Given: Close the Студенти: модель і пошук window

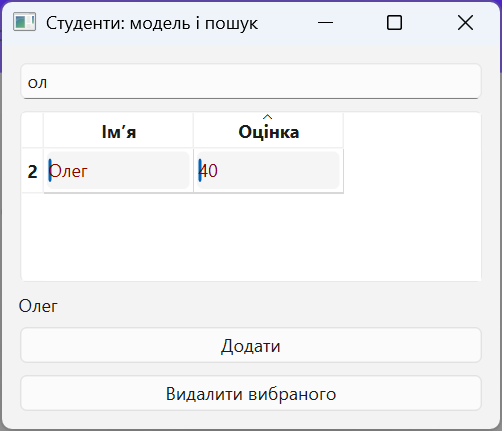Looking at the screenshot, I should click(x=465, y=23).
